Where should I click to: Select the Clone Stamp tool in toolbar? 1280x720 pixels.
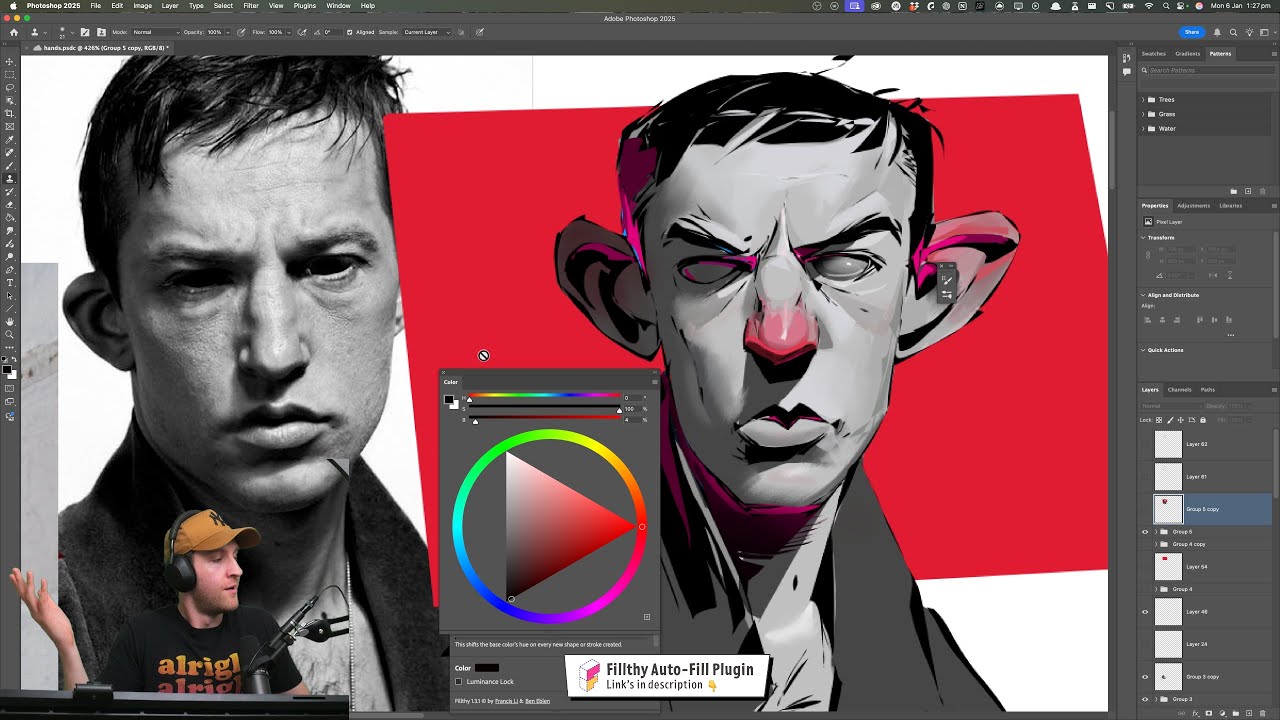10,179
